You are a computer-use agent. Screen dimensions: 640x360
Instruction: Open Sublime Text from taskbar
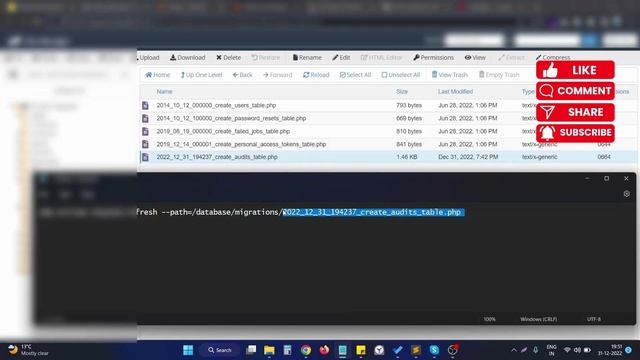(x=416, y=350)
